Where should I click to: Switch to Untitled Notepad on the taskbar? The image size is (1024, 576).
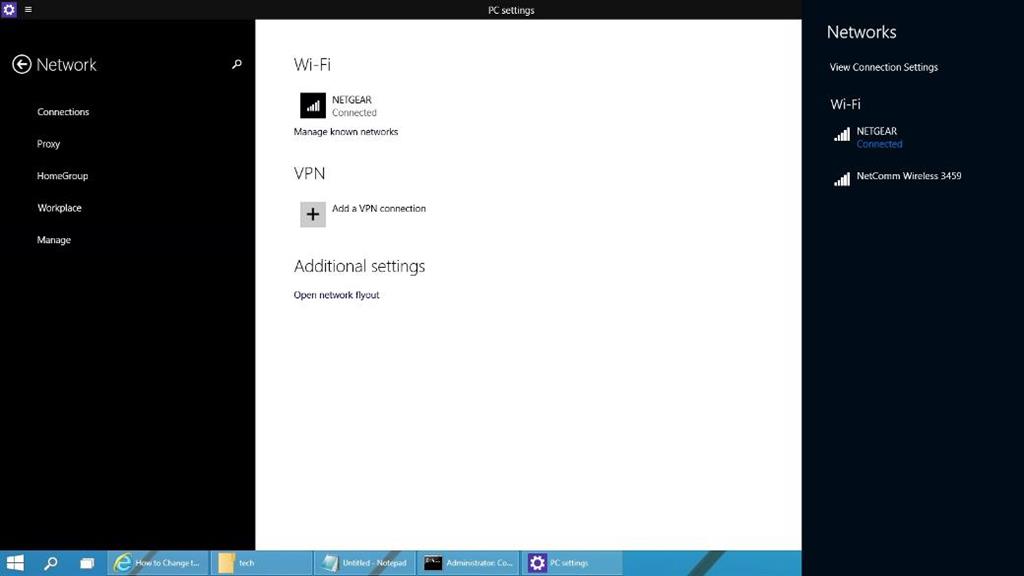pyautogui.click(x=365, y=563)
